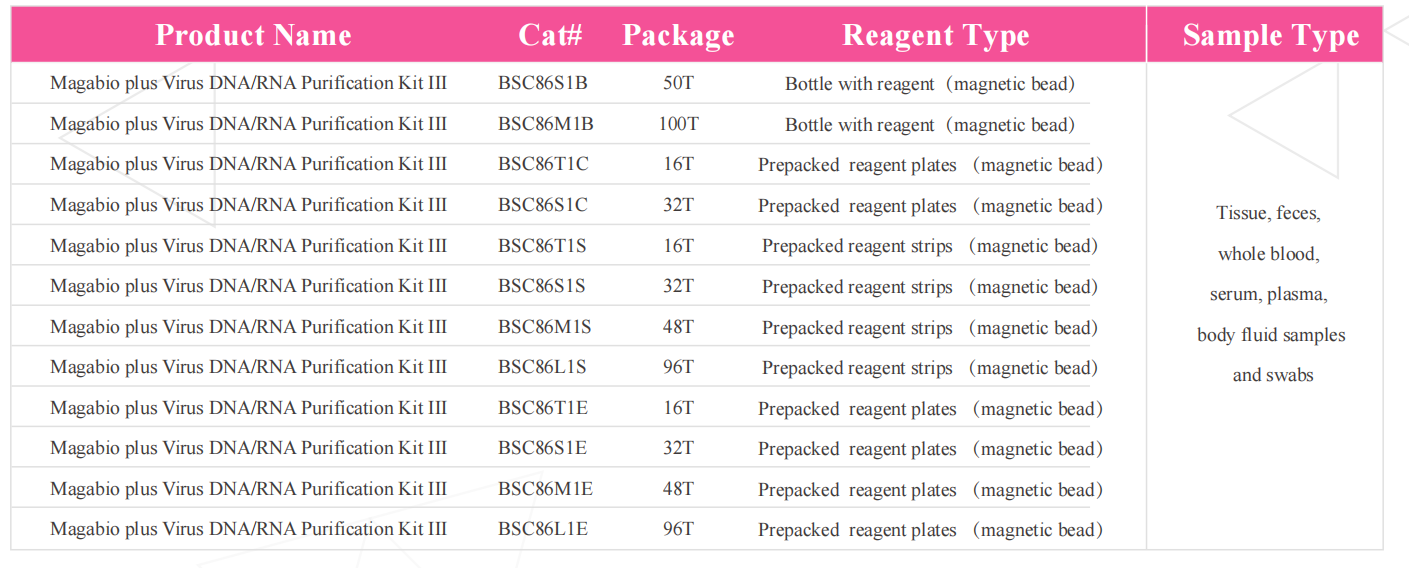Click the Product Name column header
The width and height of the screenshot is (1409, 568).
click(253, 35)
